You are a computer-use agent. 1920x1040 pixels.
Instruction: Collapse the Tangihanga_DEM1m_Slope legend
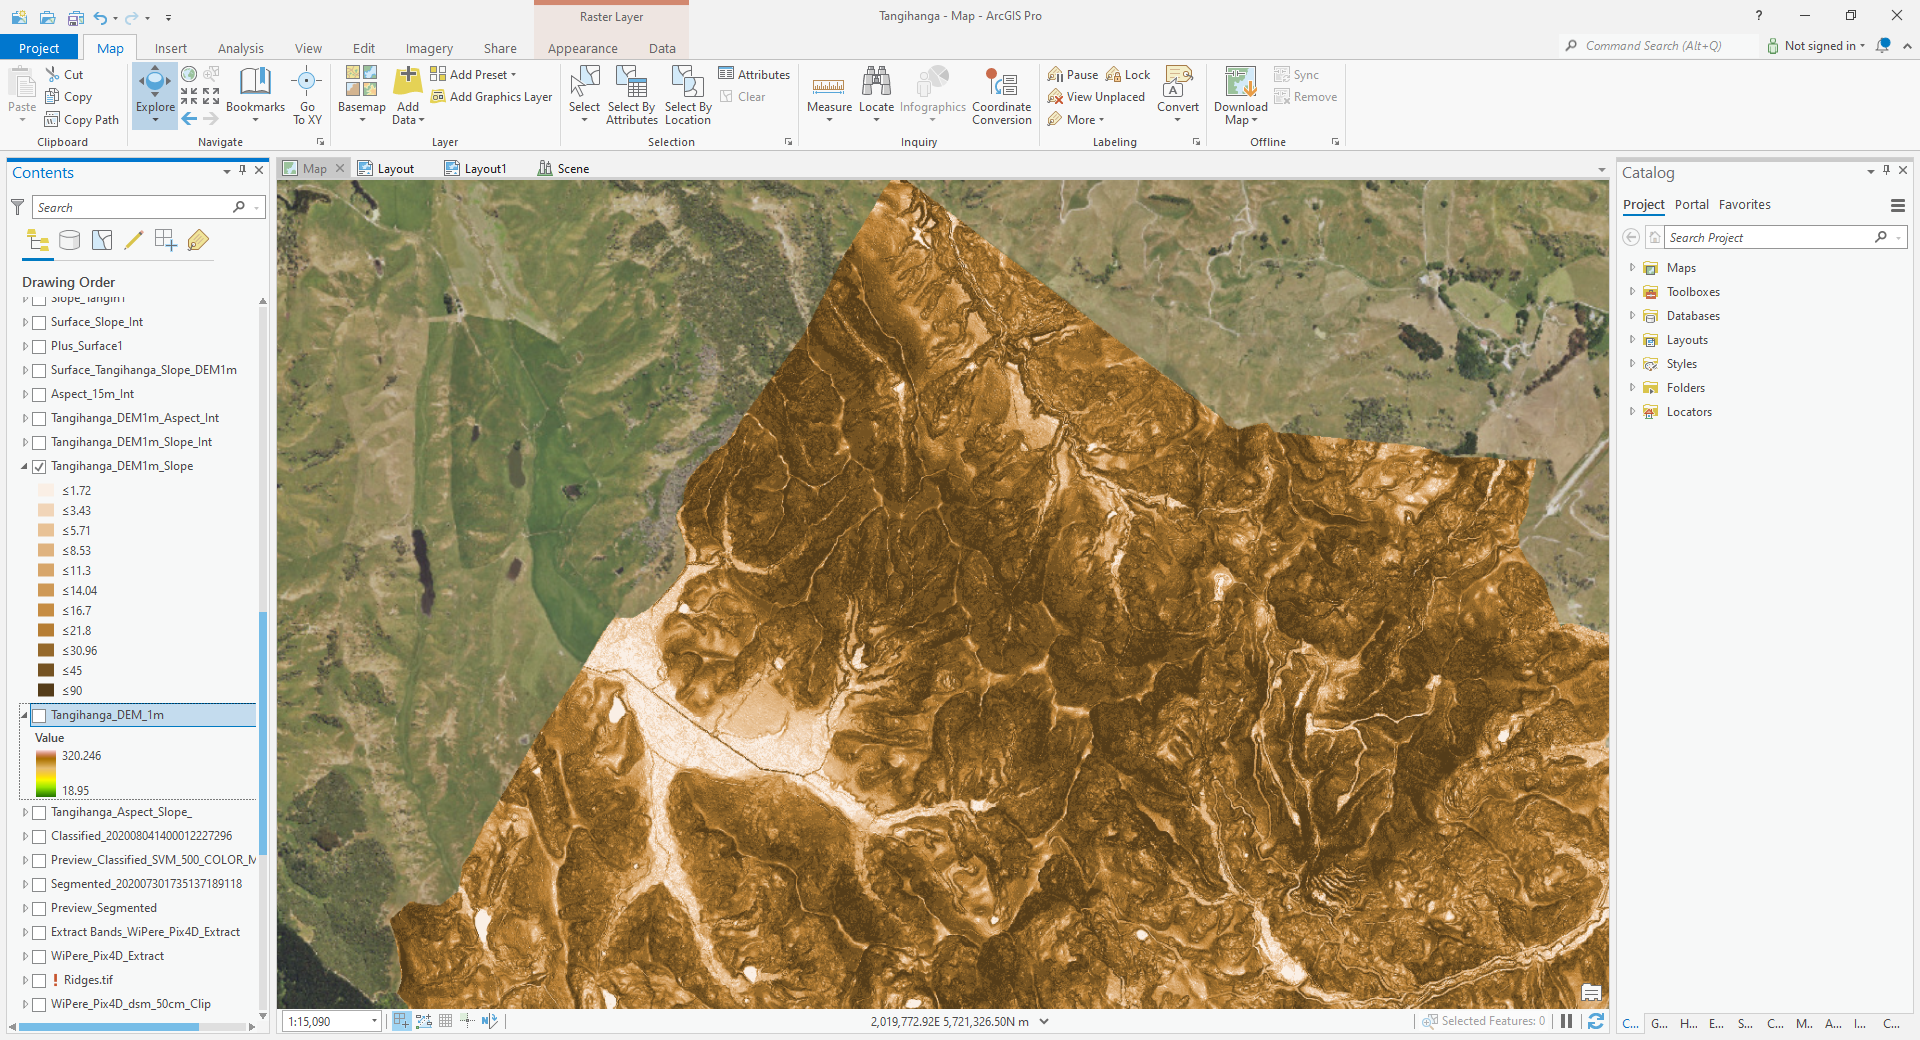pyautogui.click(x=24, y=466)
